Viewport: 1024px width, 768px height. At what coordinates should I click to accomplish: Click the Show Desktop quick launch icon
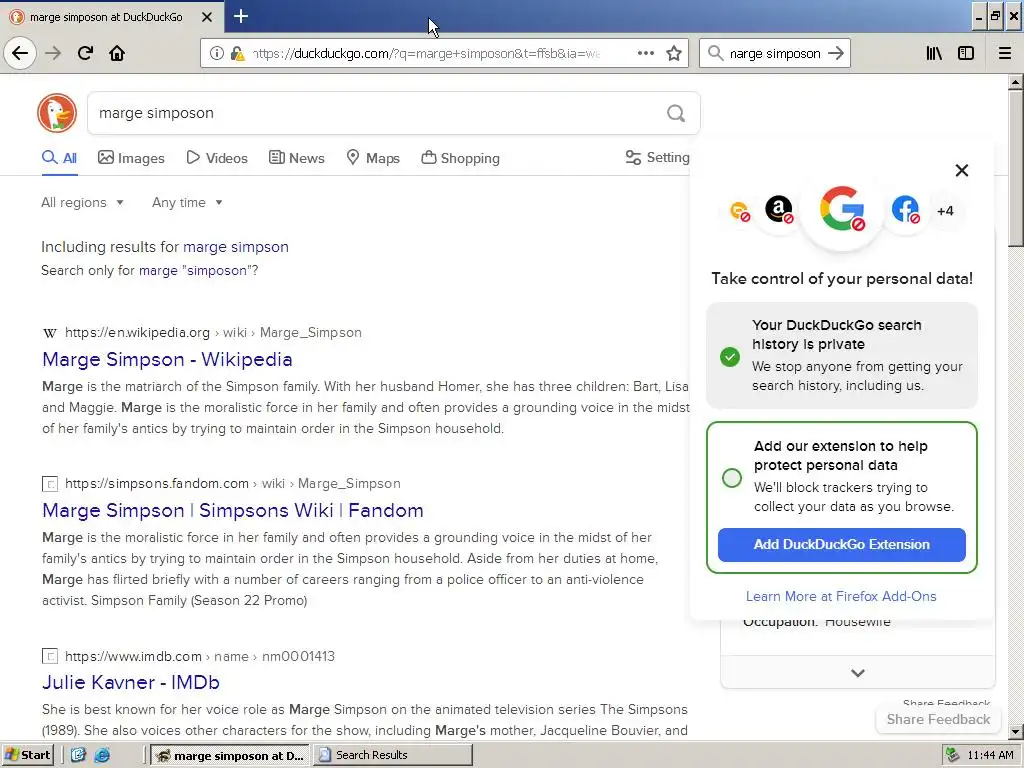[x=78, y=755]
